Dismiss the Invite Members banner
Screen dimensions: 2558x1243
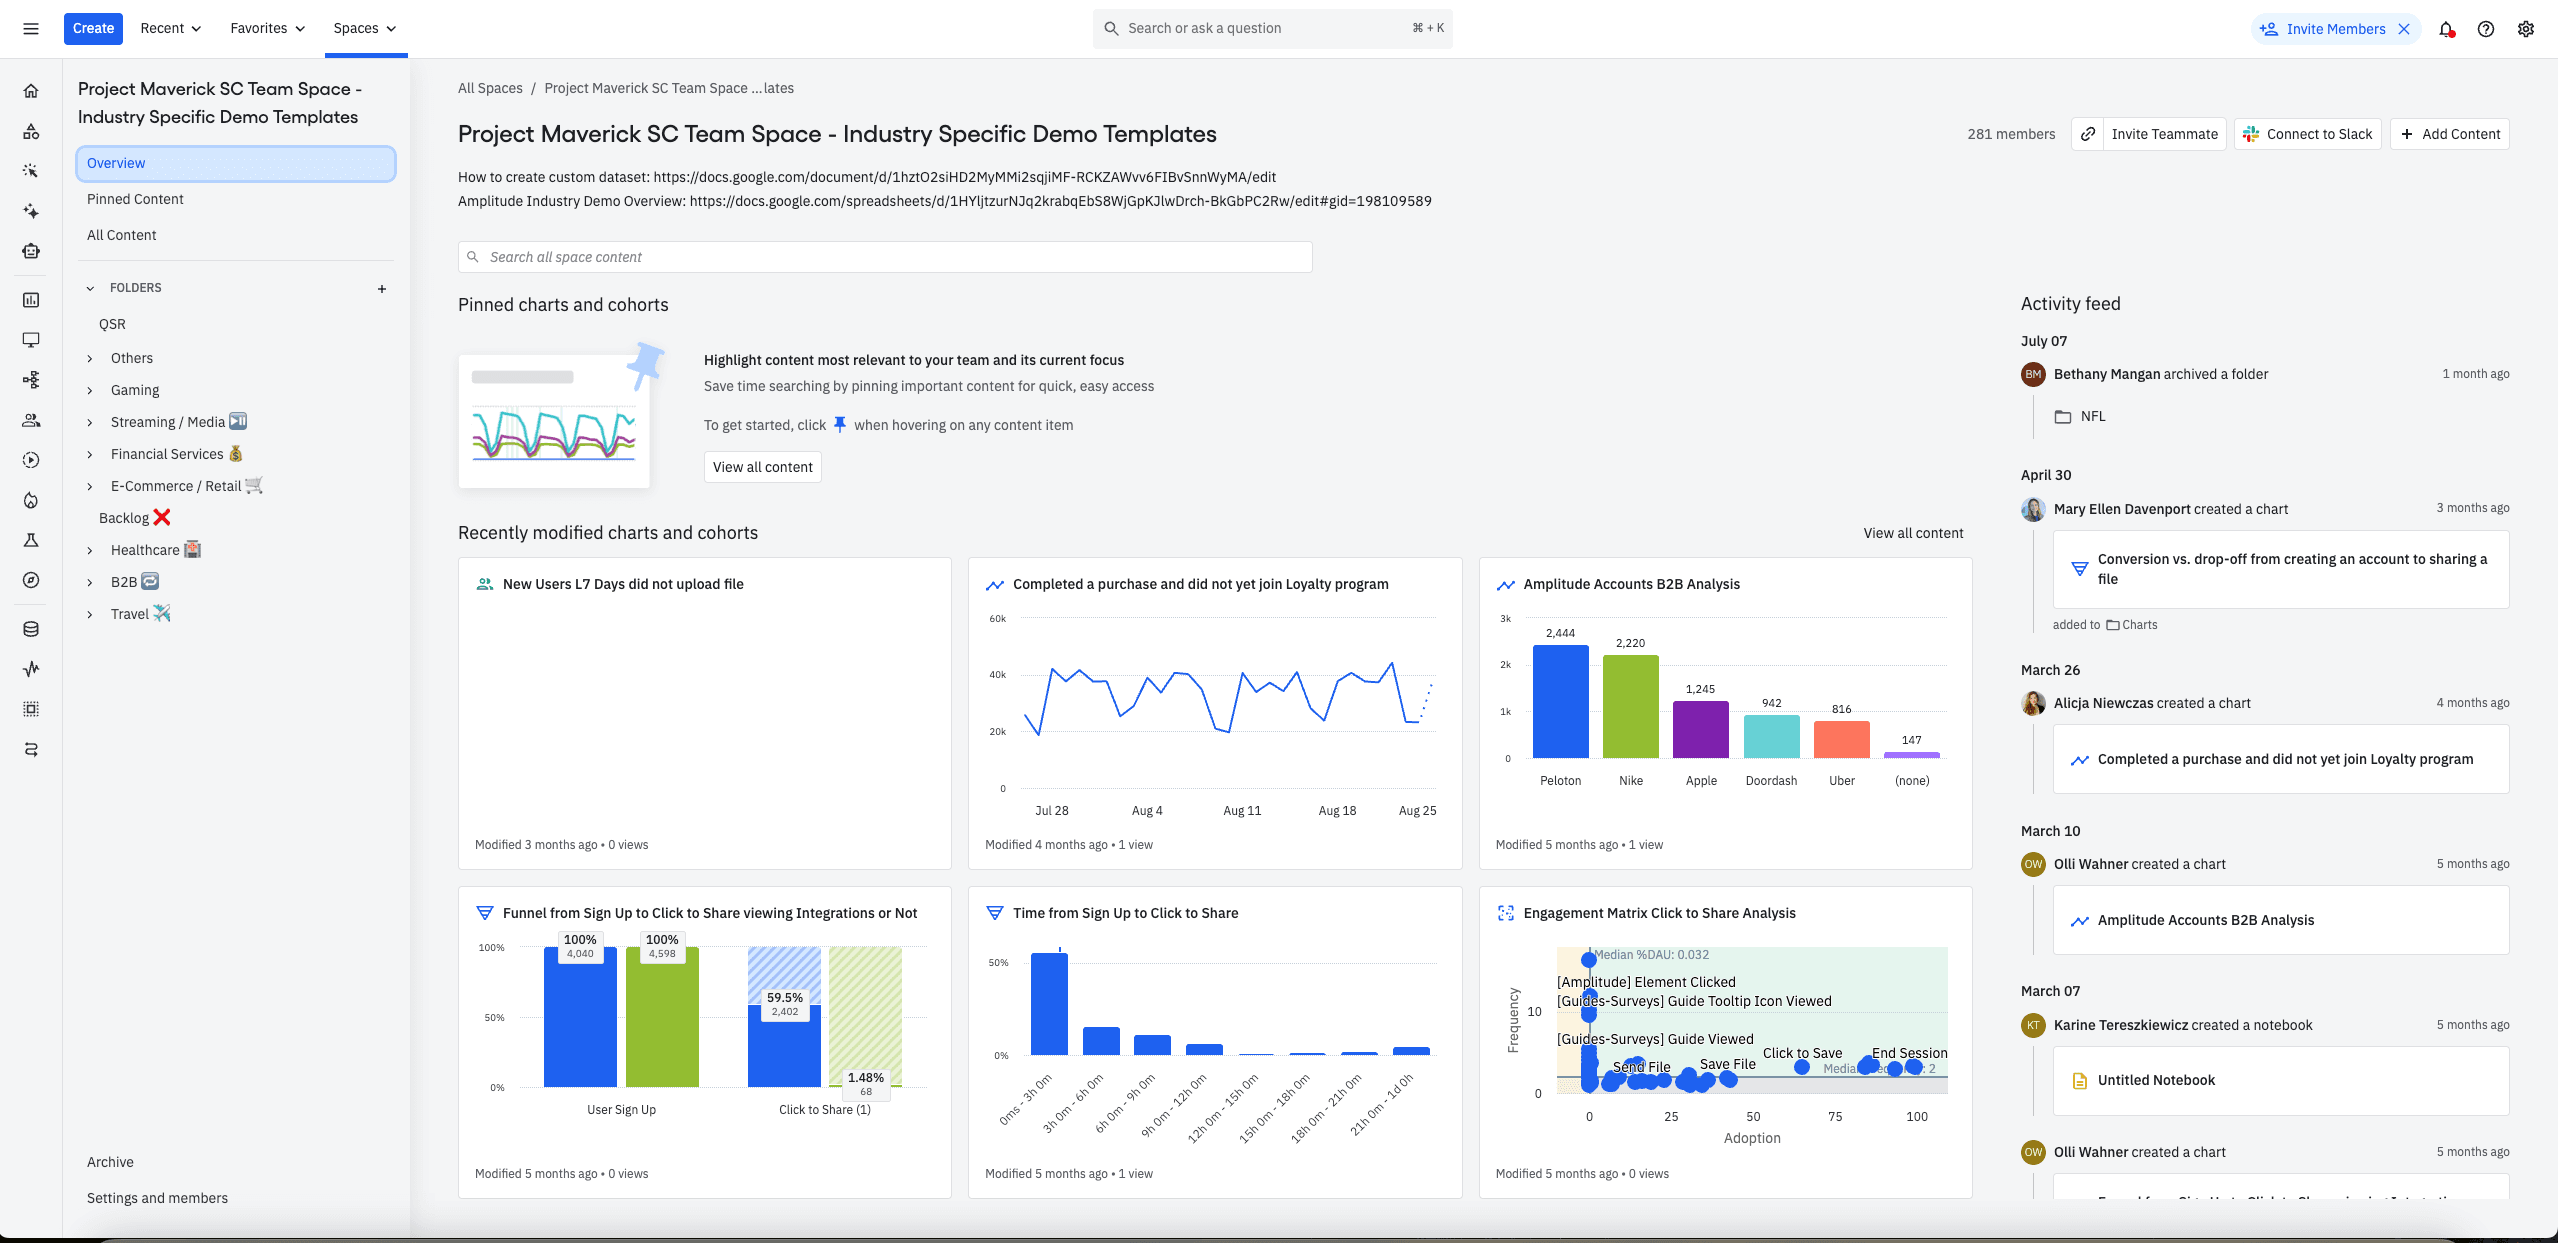coord(2404,29)
